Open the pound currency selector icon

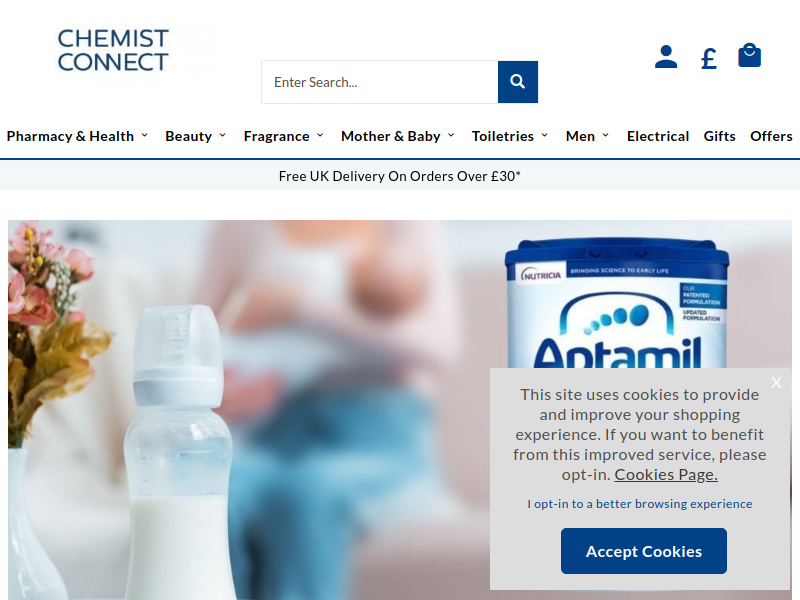point(709,58)
